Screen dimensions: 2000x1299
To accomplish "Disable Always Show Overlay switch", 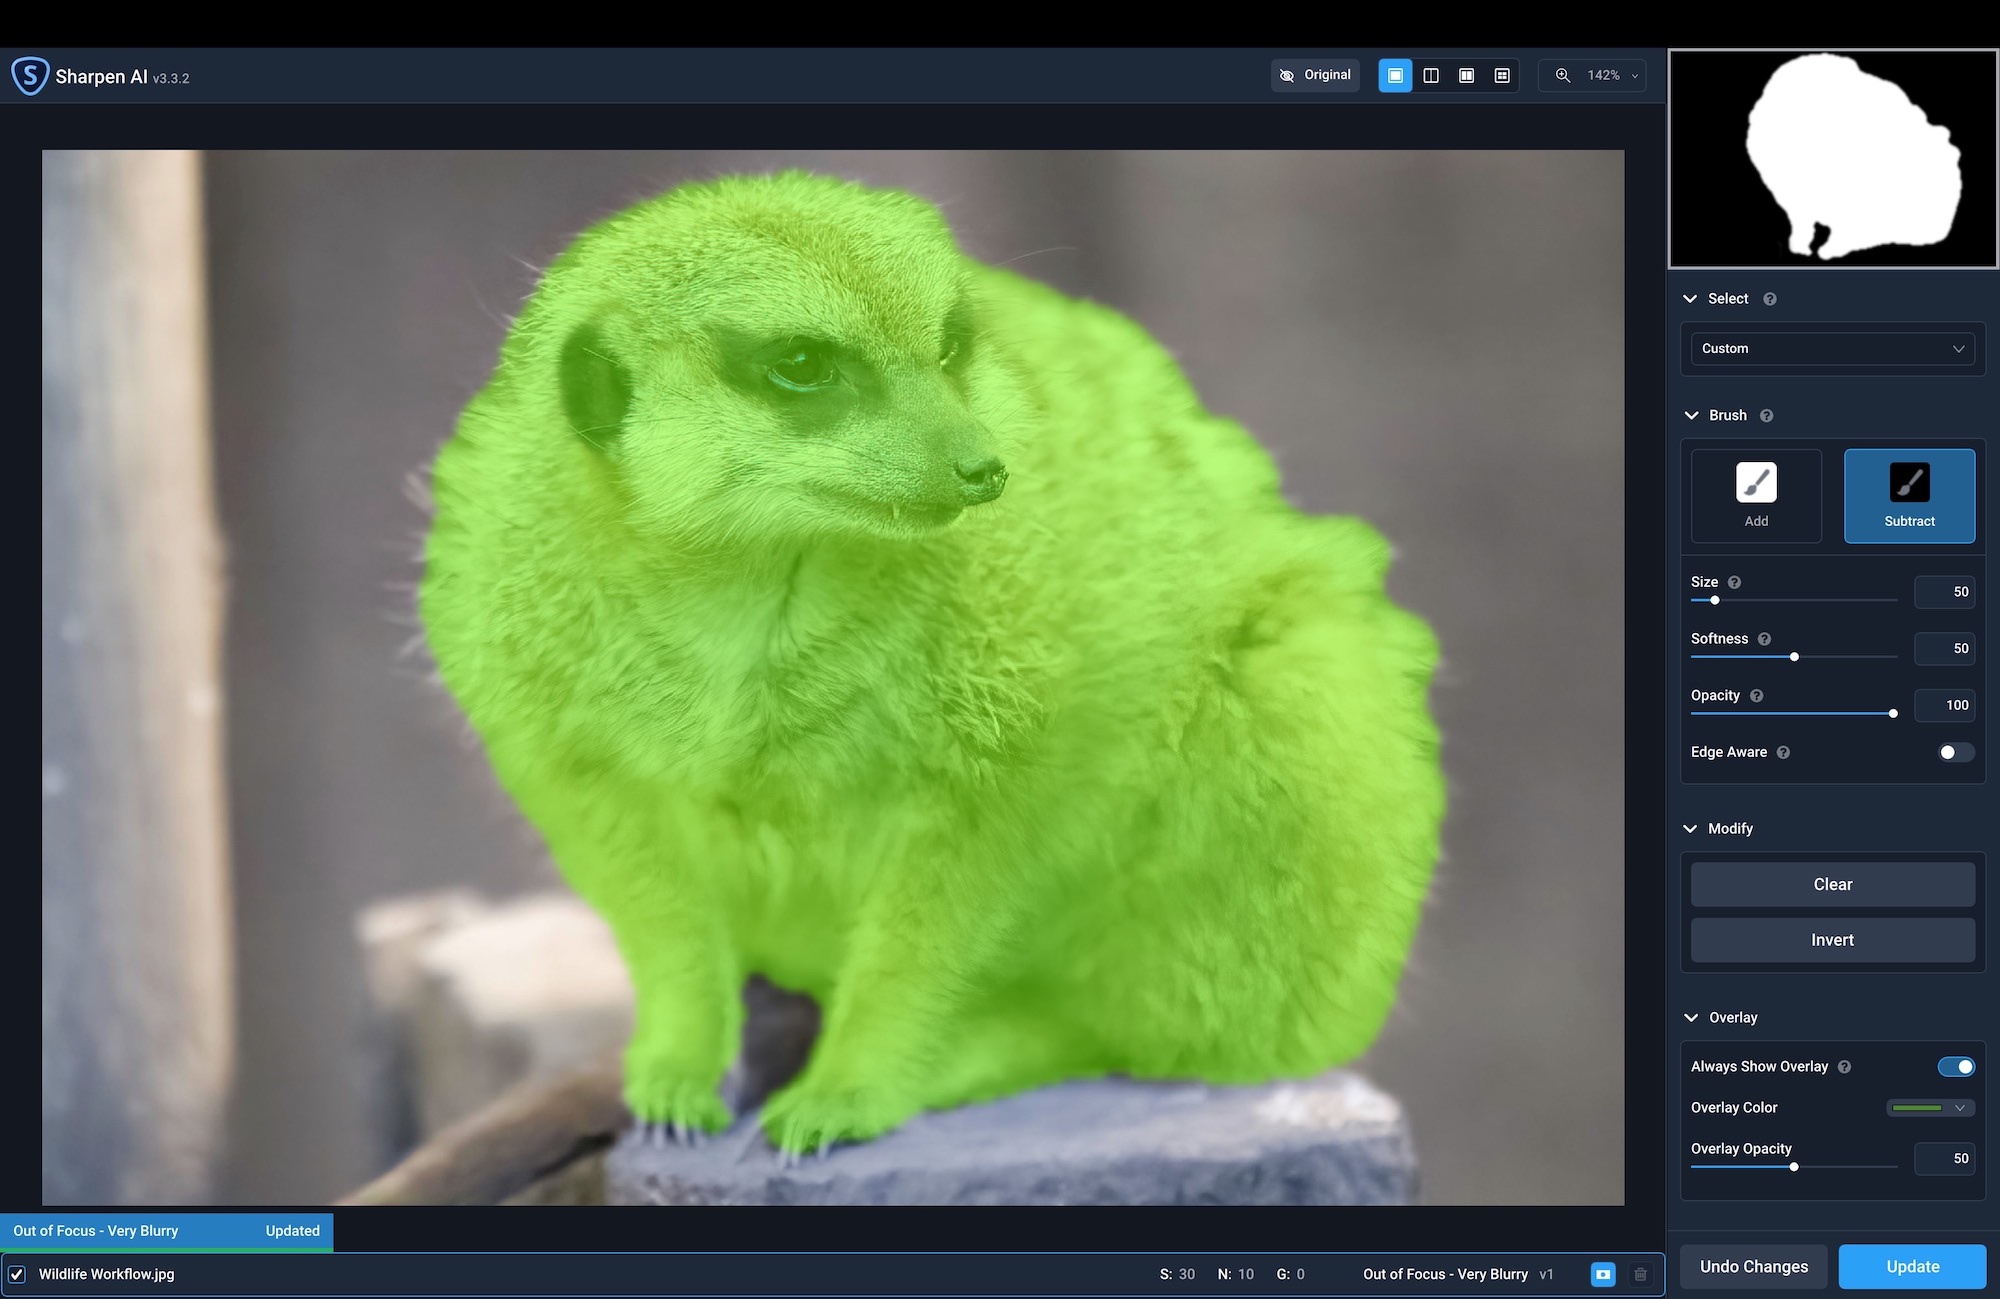I will pos(1956,1067).
